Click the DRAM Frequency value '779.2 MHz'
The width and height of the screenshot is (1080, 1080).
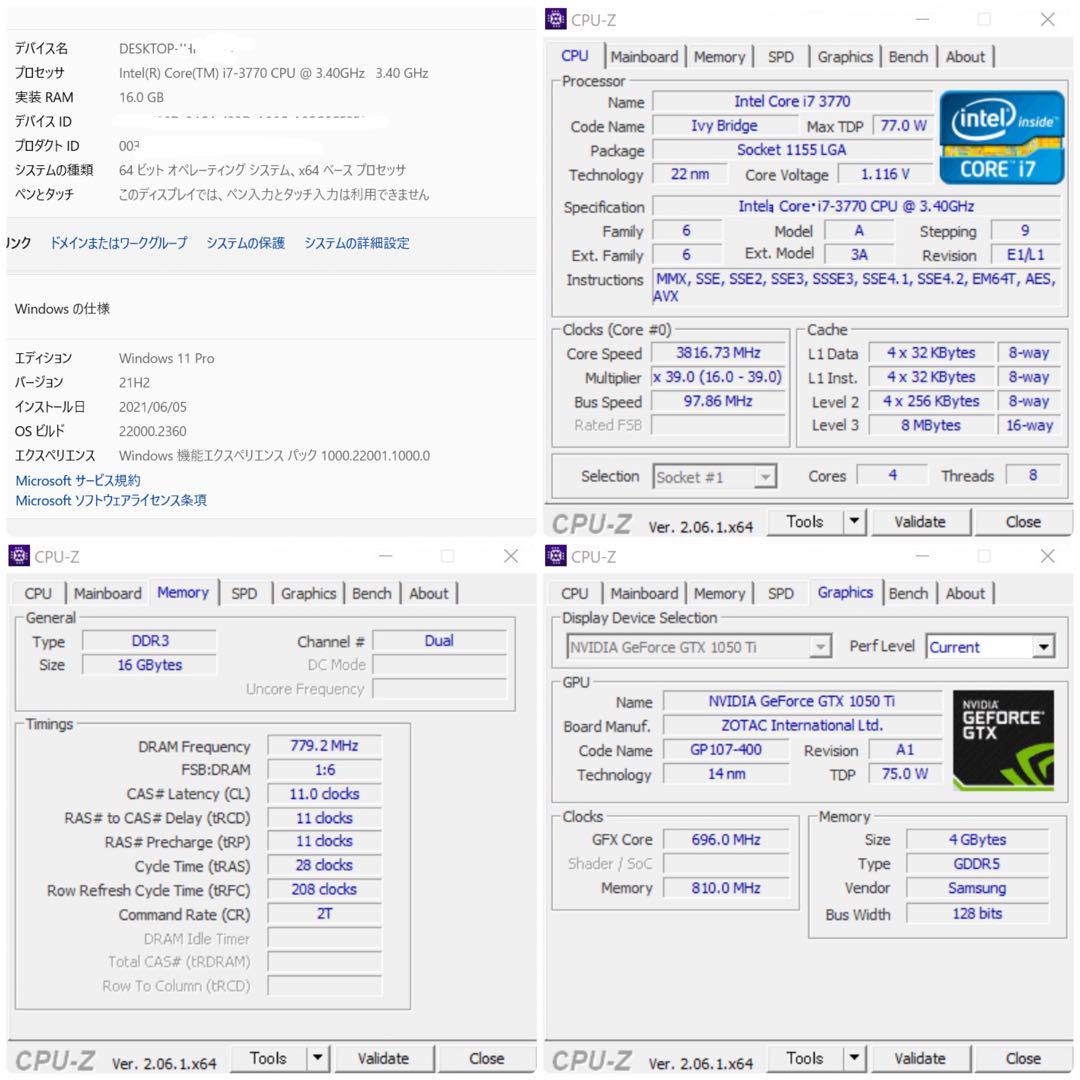click(x=324, y=745)
